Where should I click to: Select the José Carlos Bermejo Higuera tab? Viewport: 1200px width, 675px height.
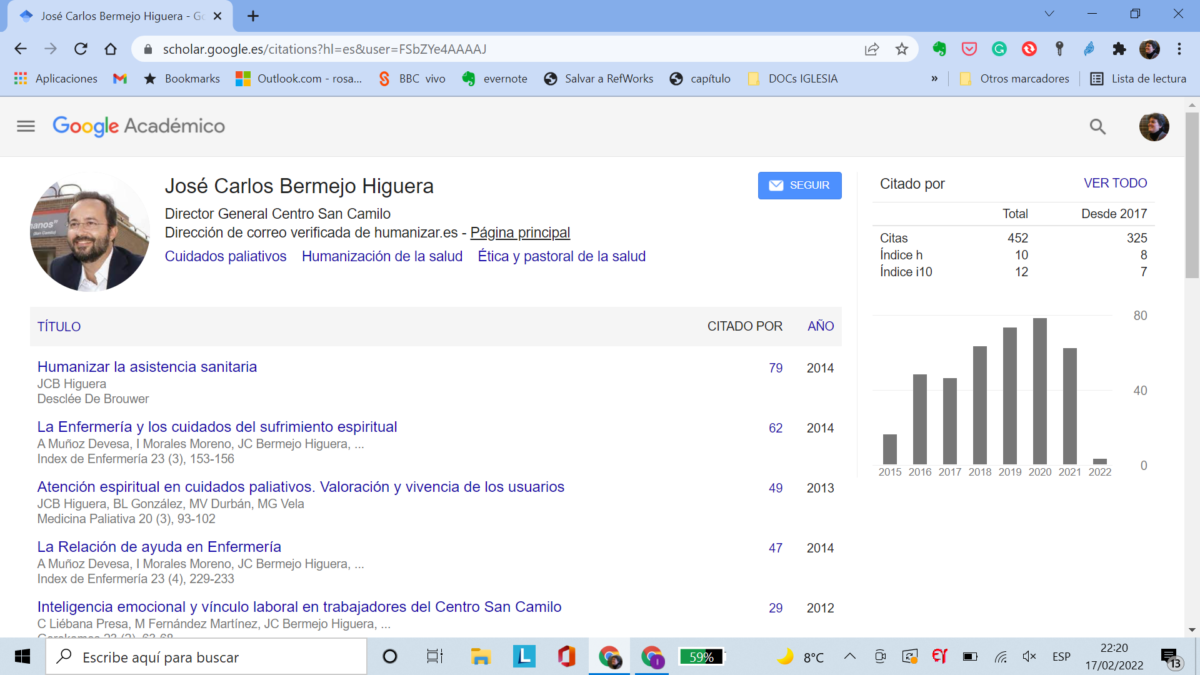[120, 15]
